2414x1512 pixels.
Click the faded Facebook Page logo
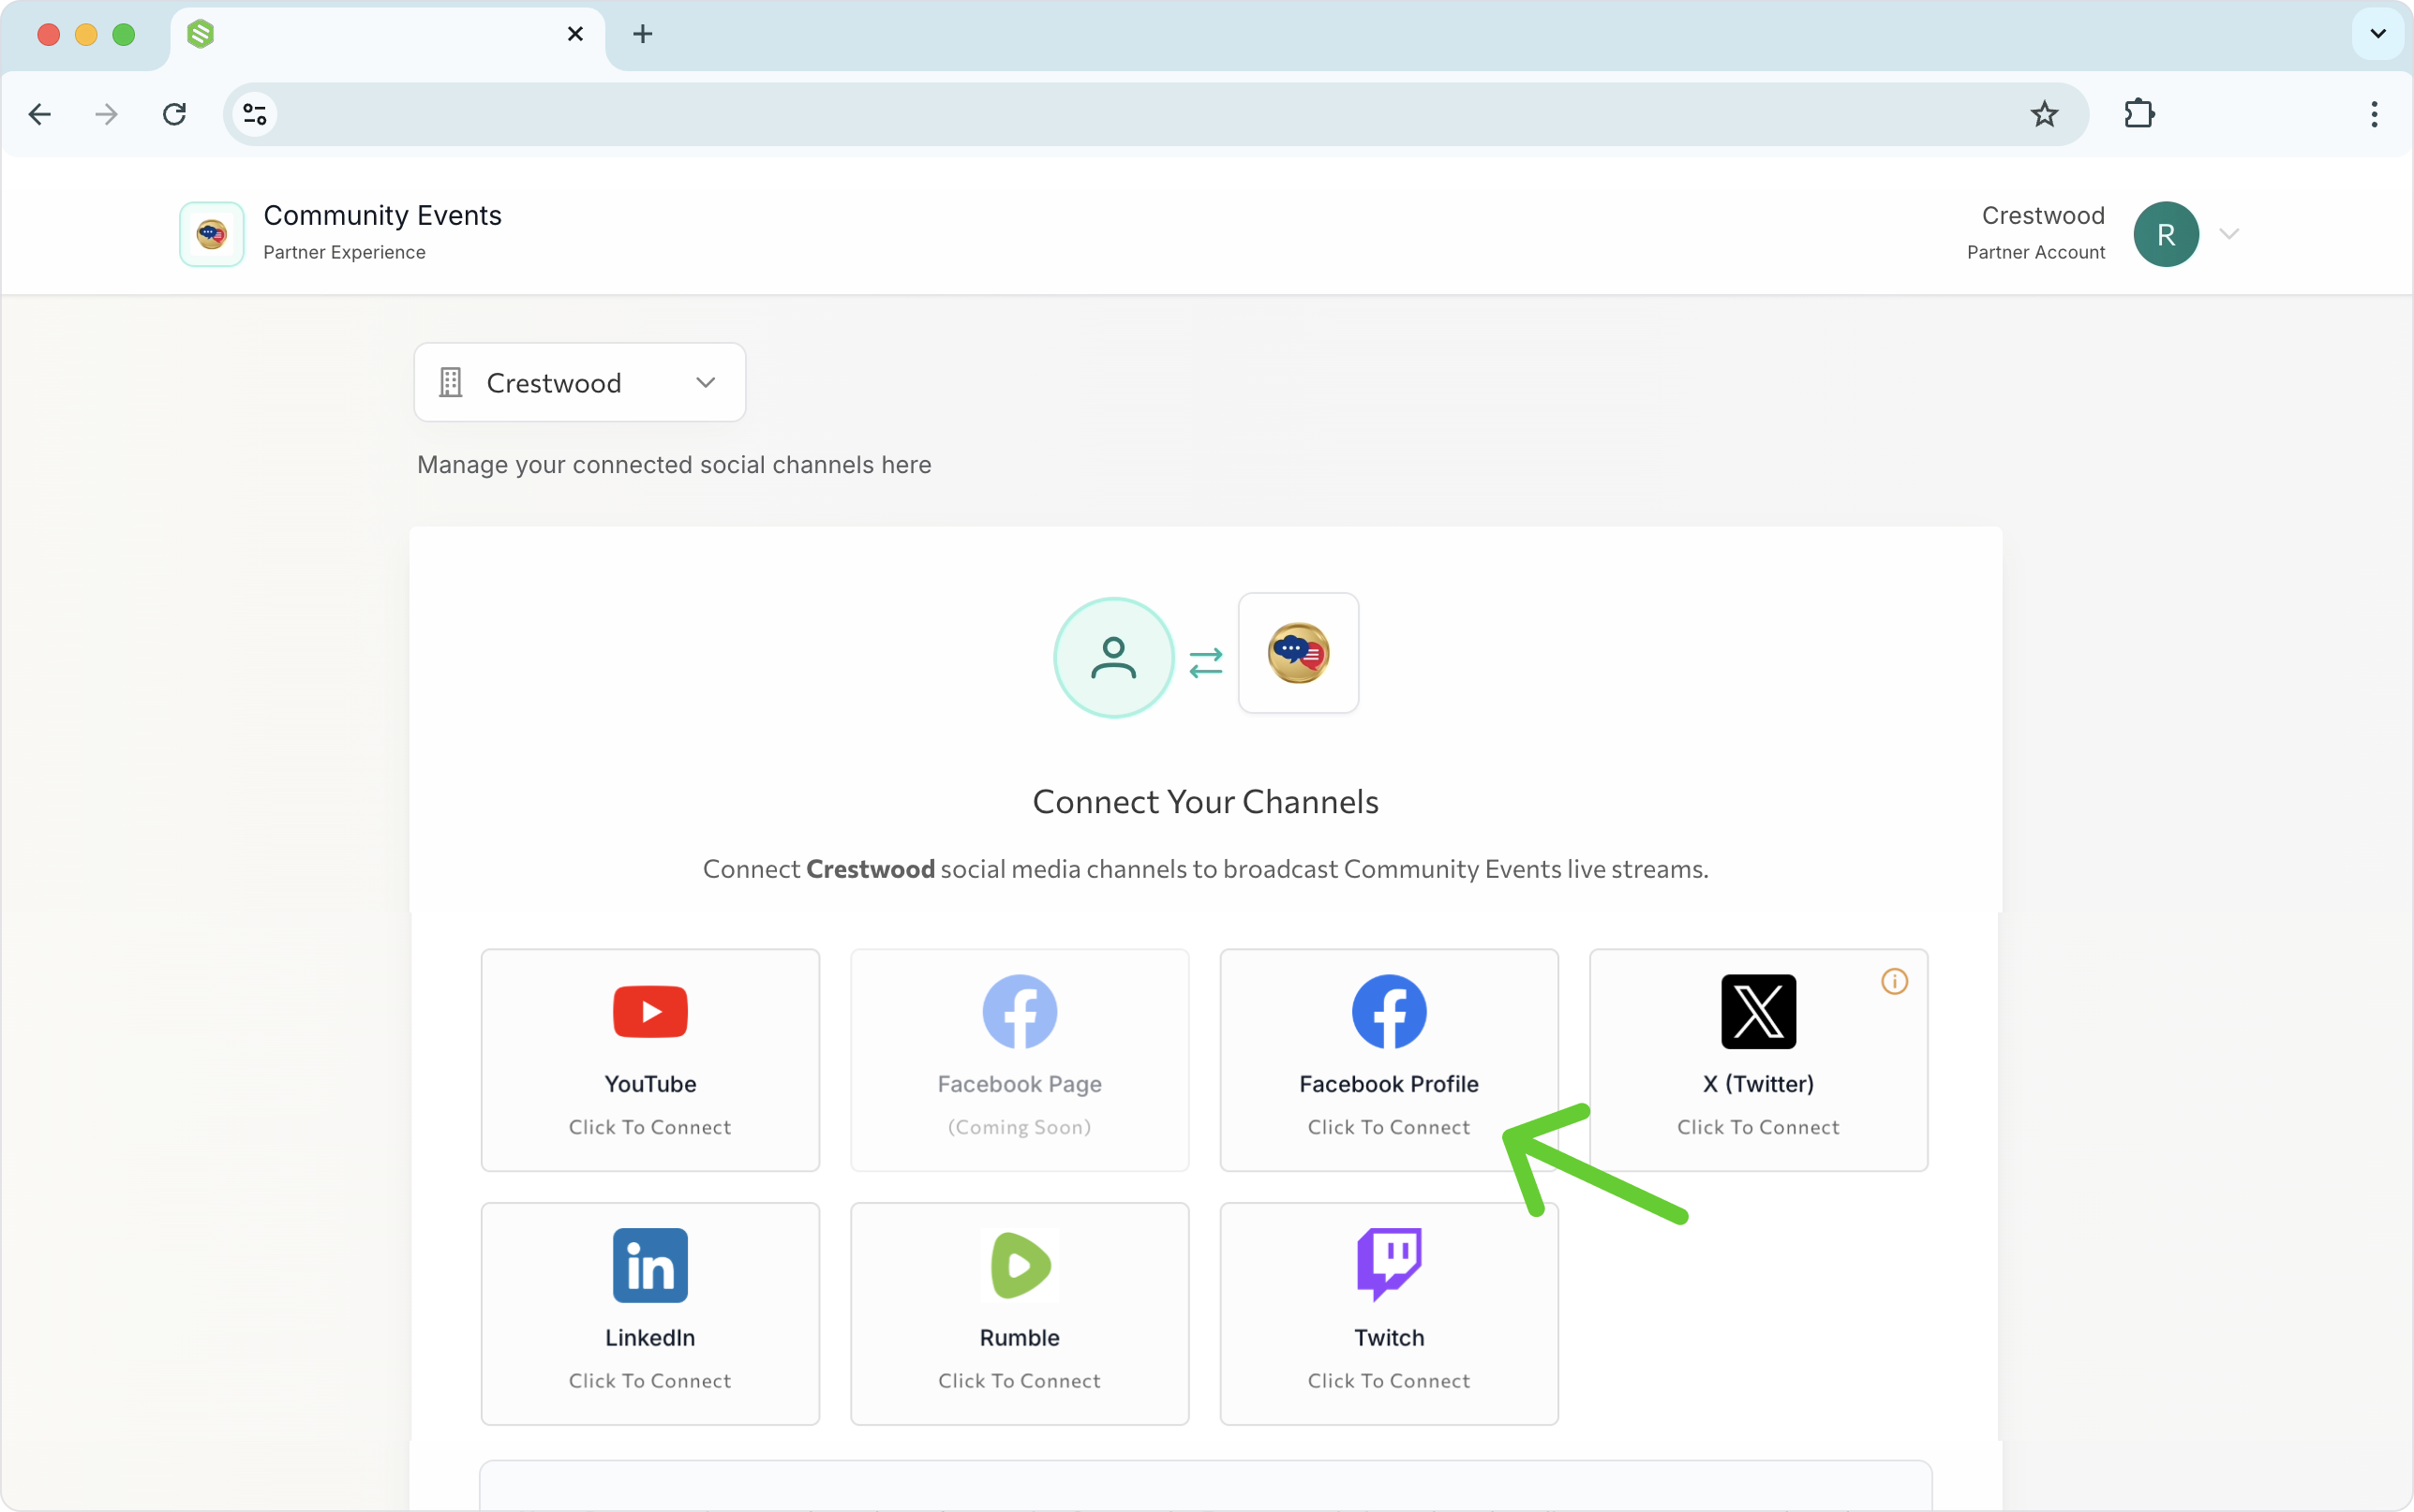1020,1012
